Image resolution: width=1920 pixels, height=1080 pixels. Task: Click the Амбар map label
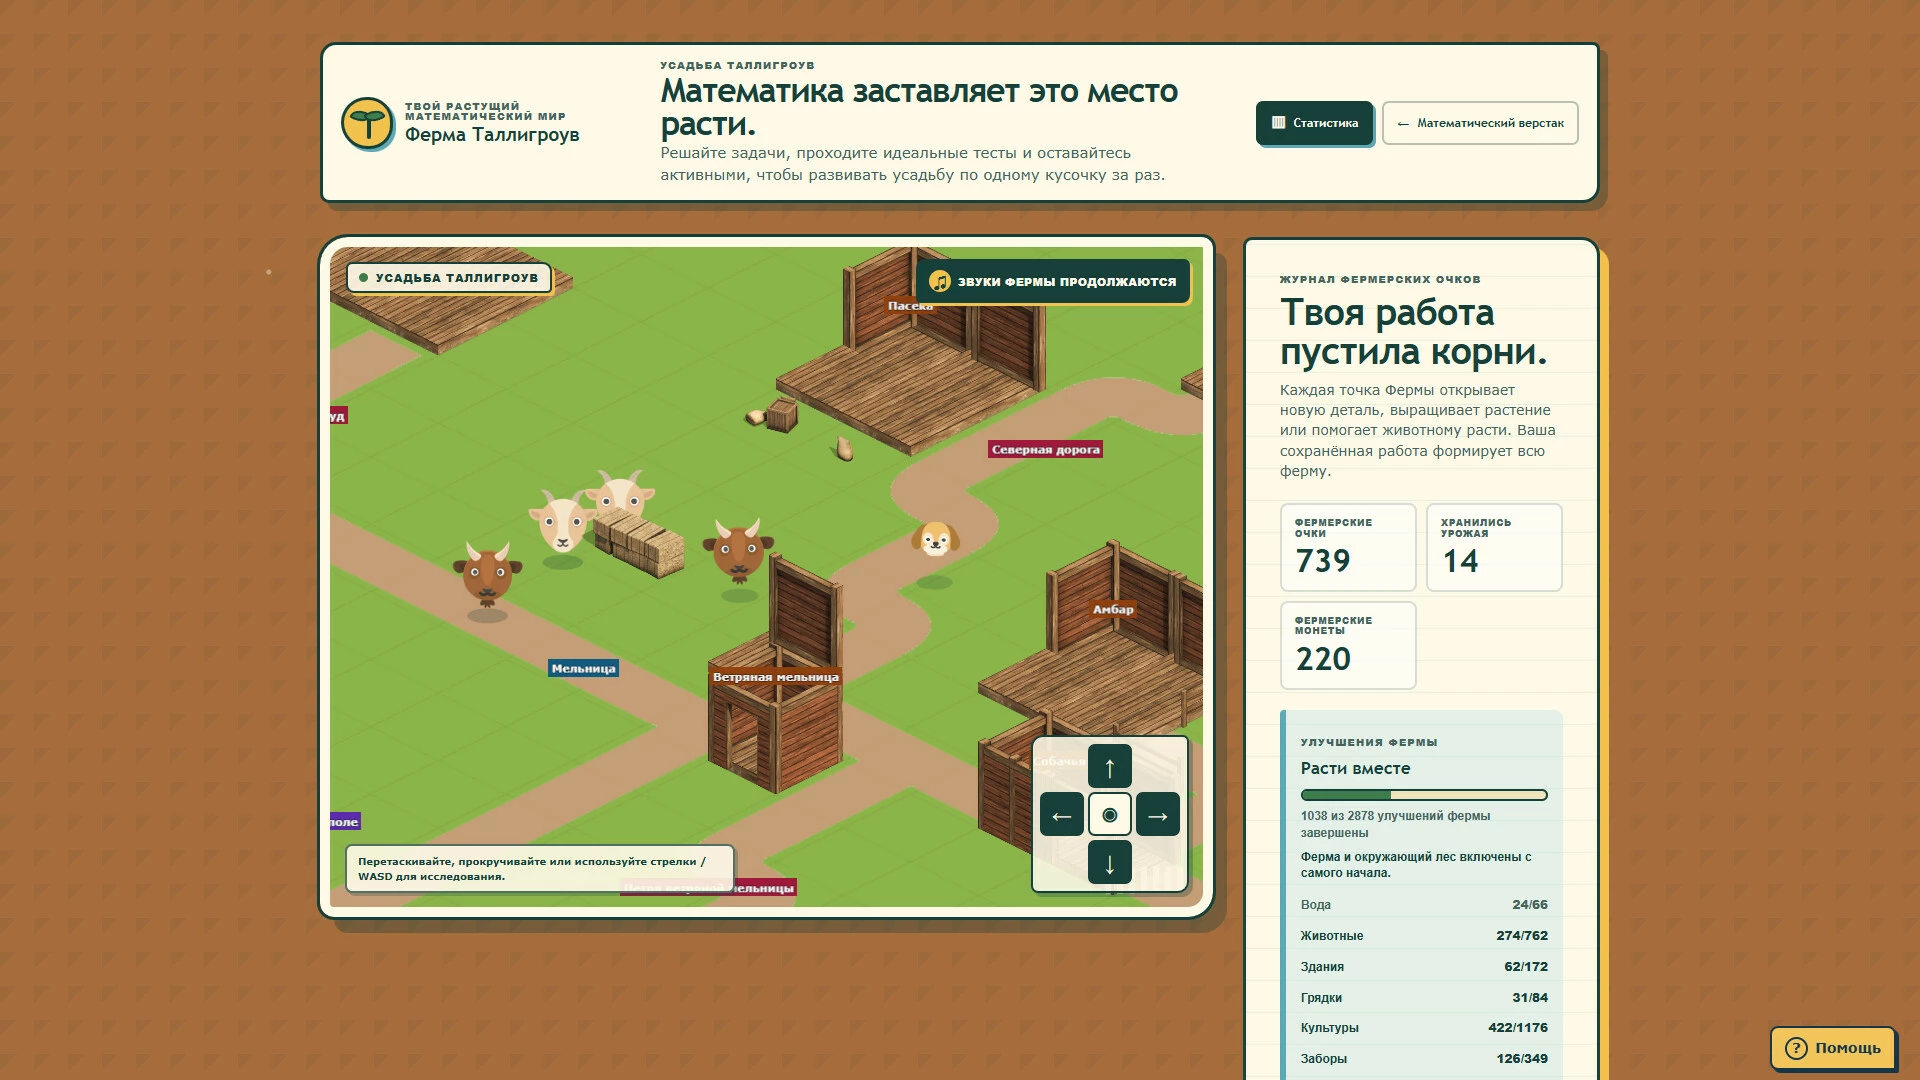[1113, 609]
